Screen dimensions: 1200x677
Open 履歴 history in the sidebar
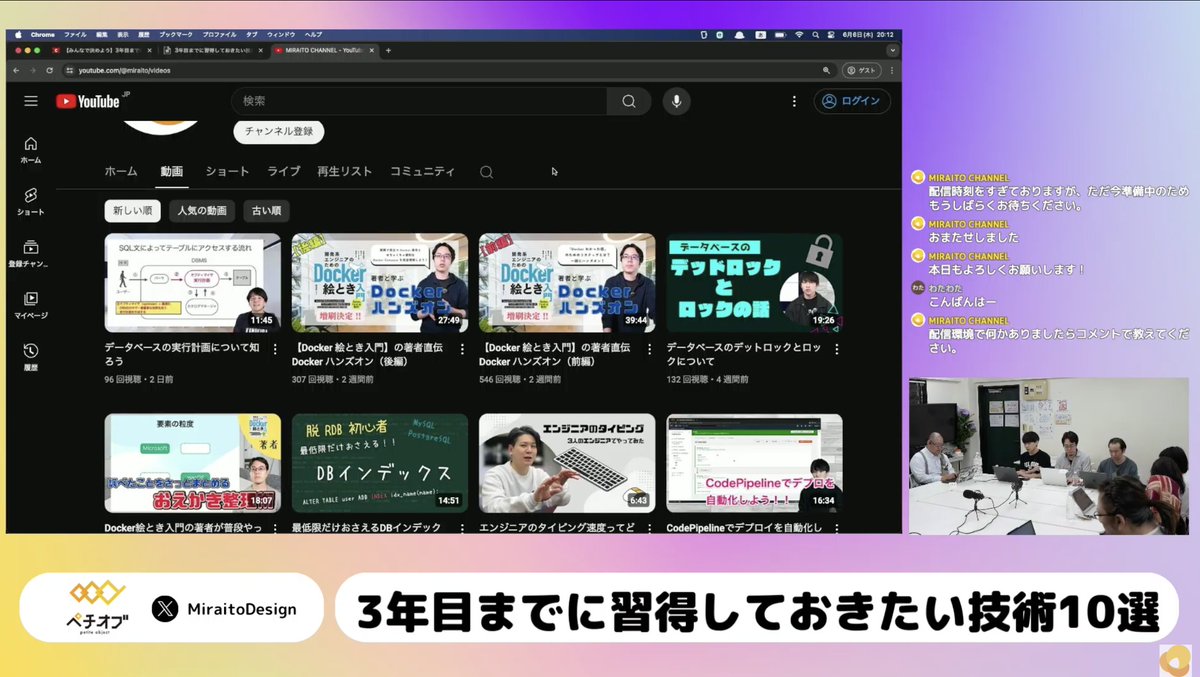(x=31, y=357)
